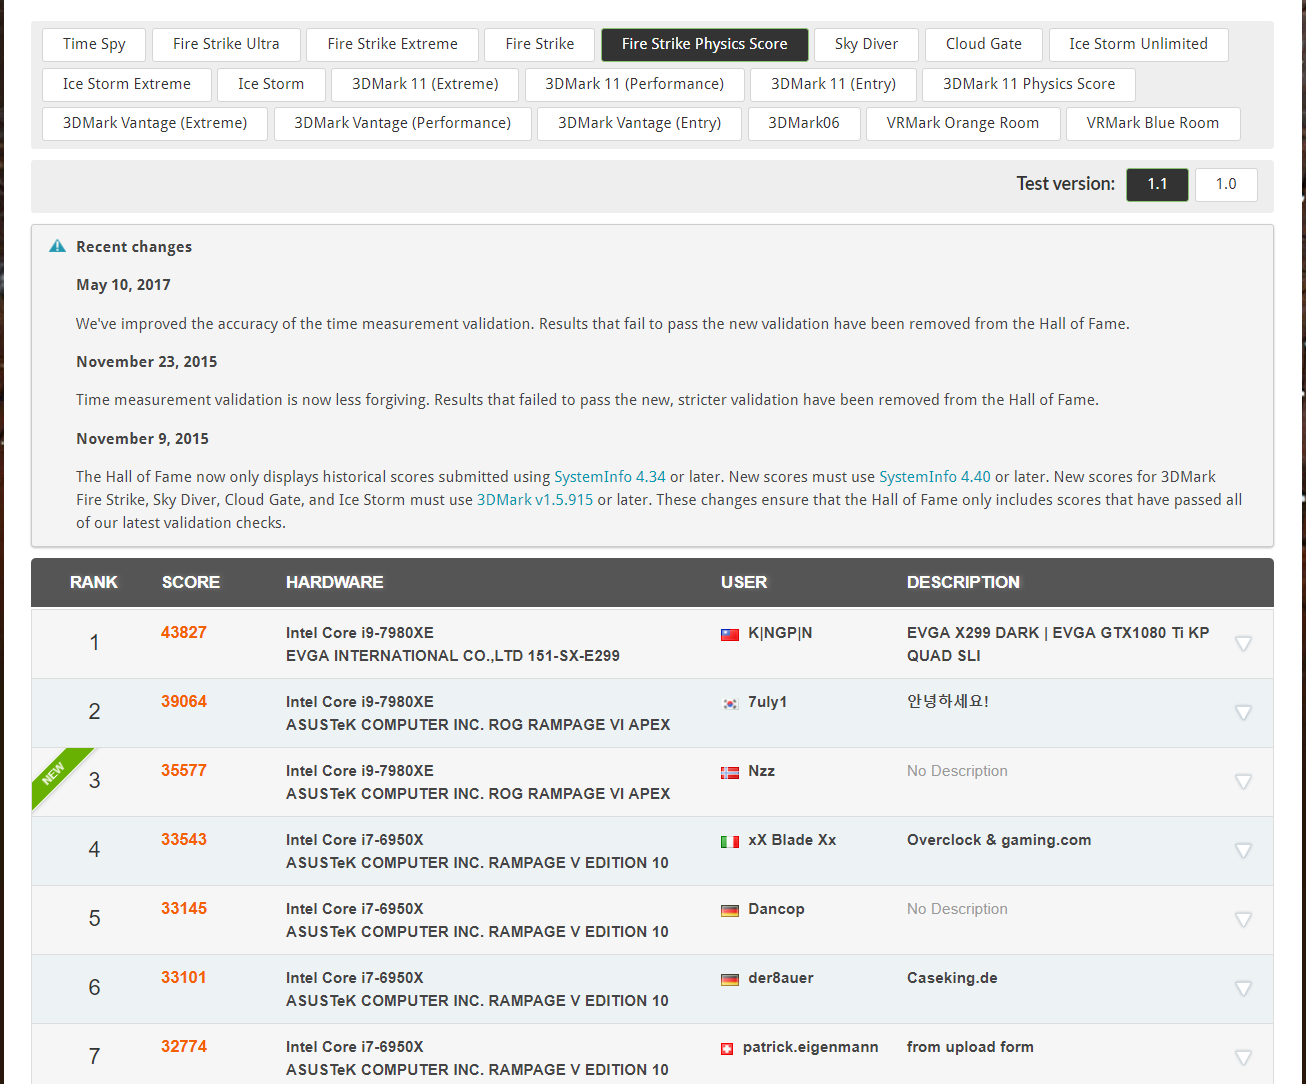Viewport: 1306px width, 1084px height.
Task: Open the 33101 score result
Action: (x=184, y=977)
